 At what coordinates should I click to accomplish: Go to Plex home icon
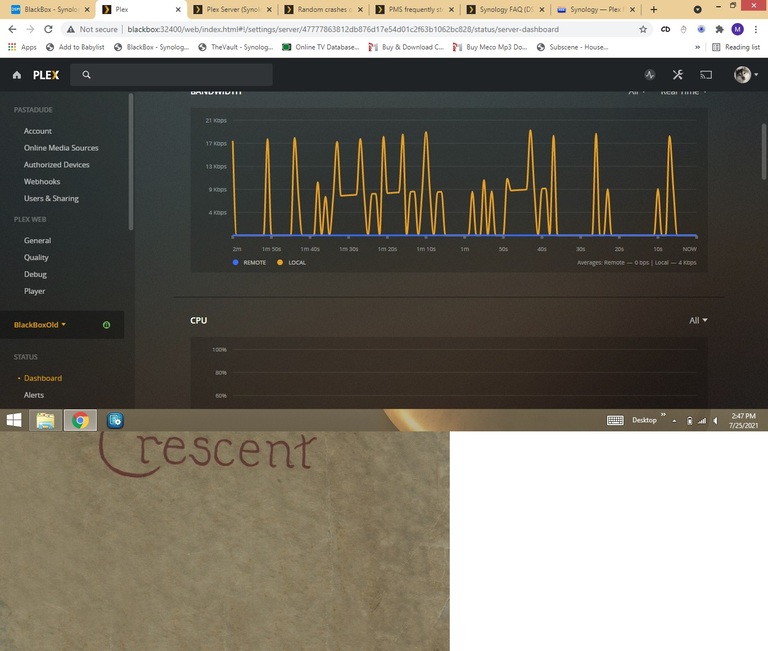point(17,75)
